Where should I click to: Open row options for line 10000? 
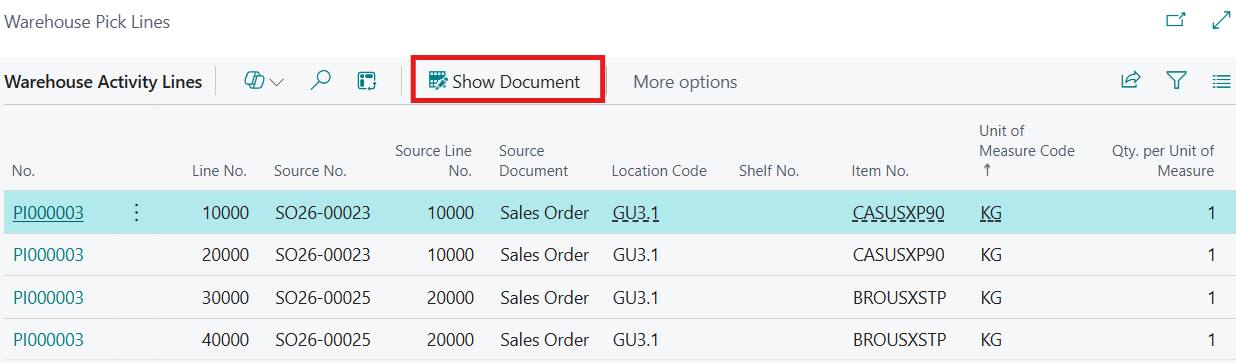pos(137,212)
